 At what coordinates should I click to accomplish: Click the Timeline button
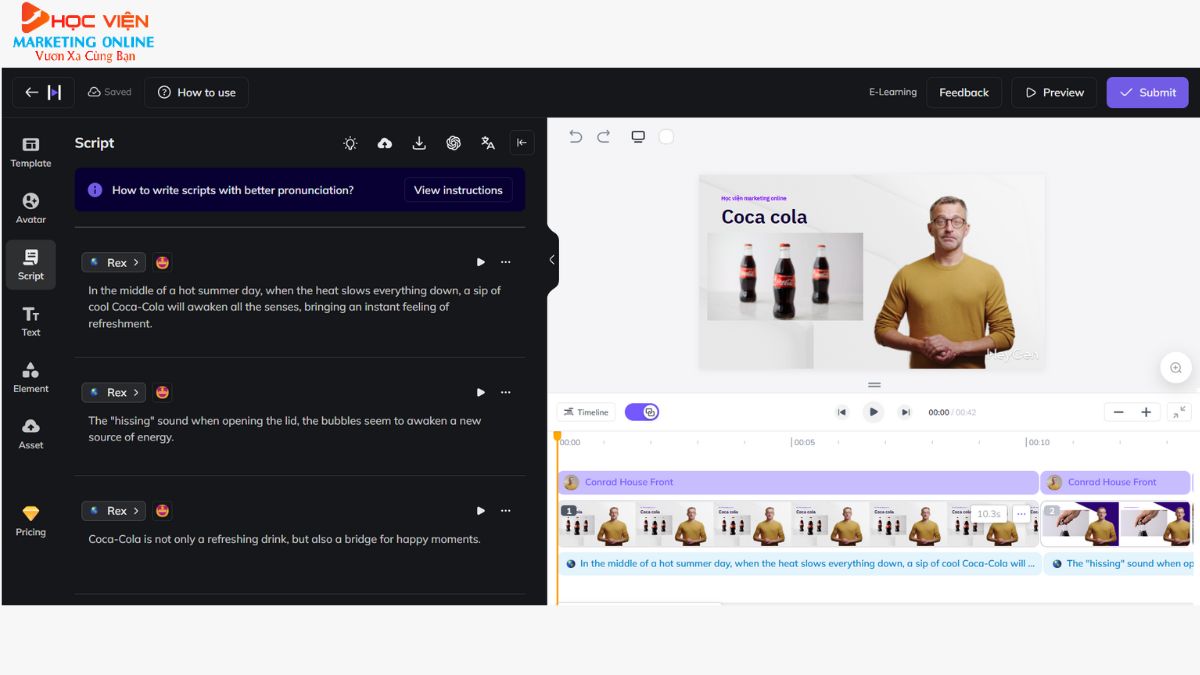pos(587,412)
